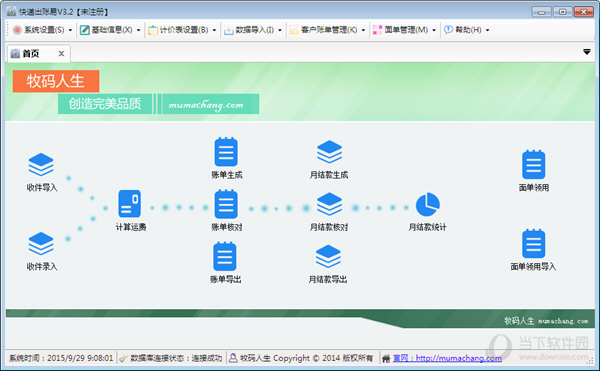Expand the 客户账单管理(K) dropdown arrow
600x371 pixels.
click(x=364, y=30)
